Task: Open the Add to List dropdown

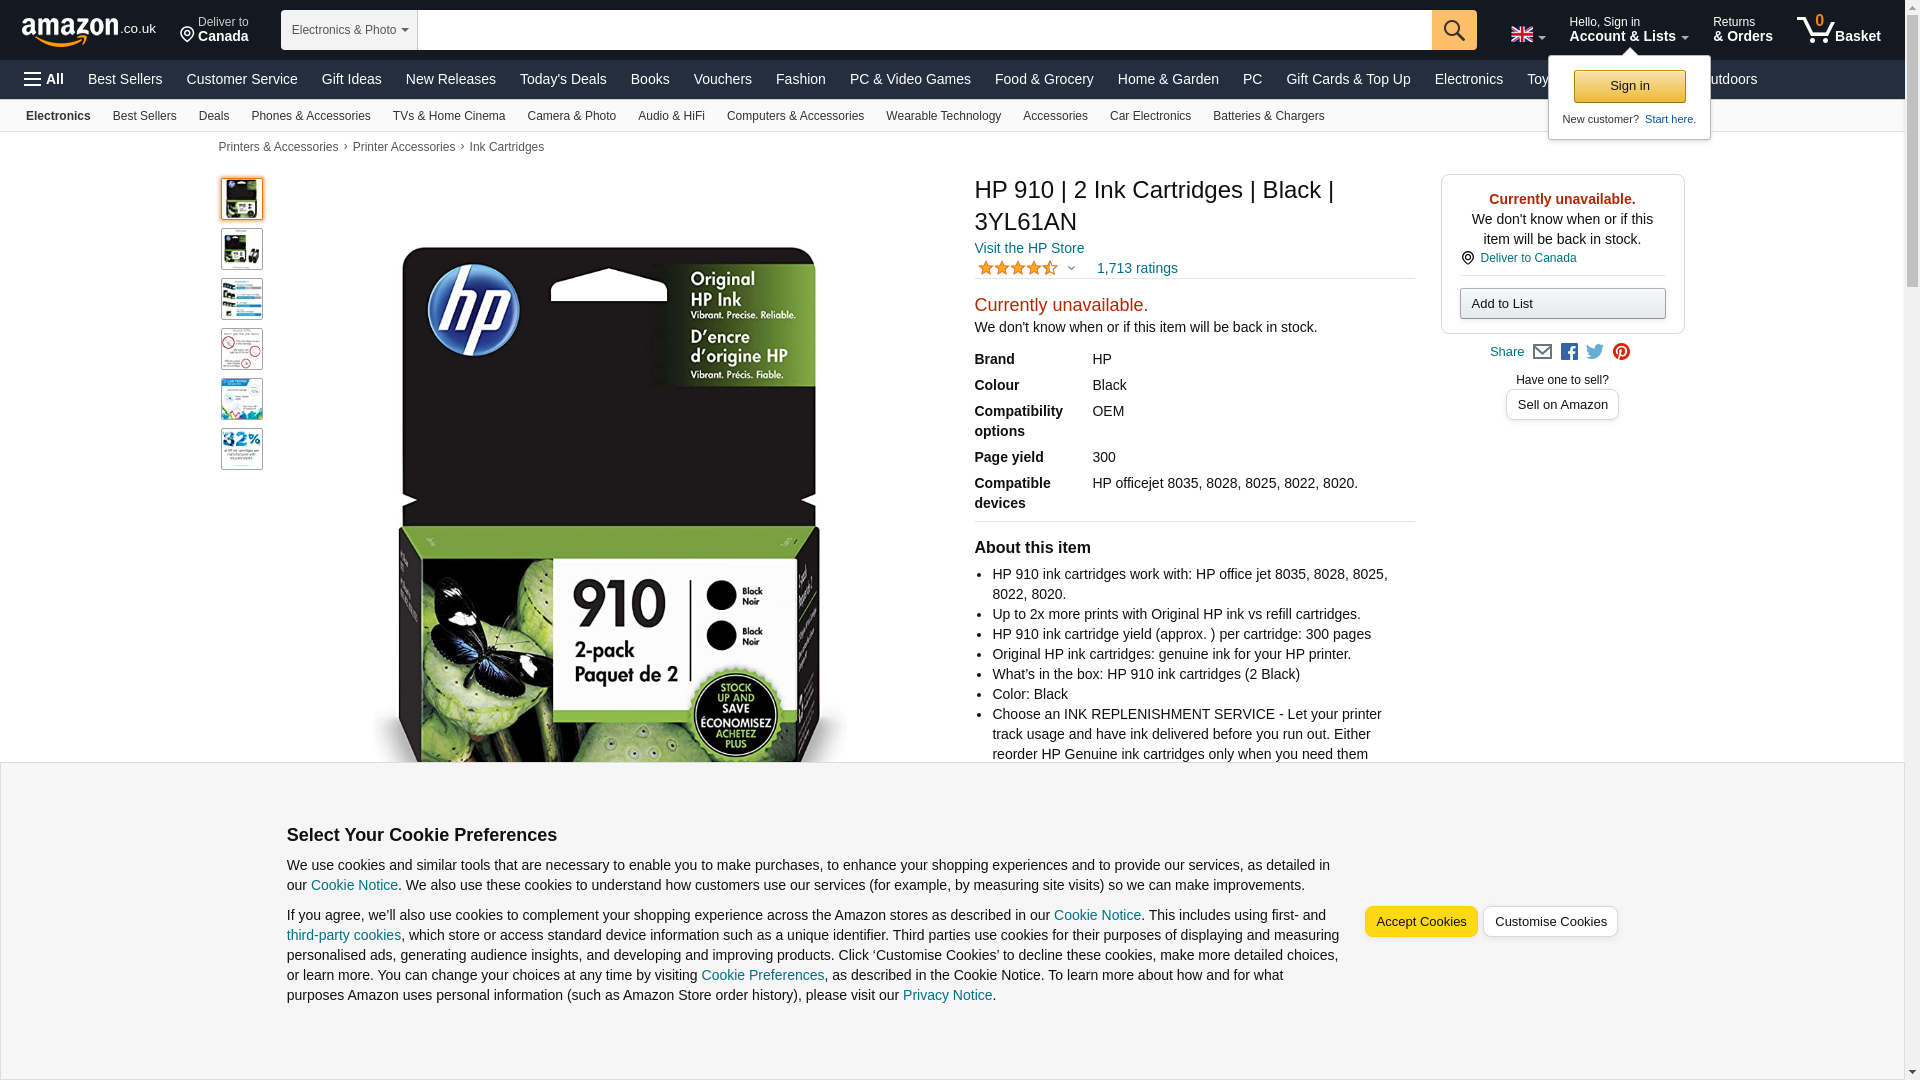Action: [1562, 304]
